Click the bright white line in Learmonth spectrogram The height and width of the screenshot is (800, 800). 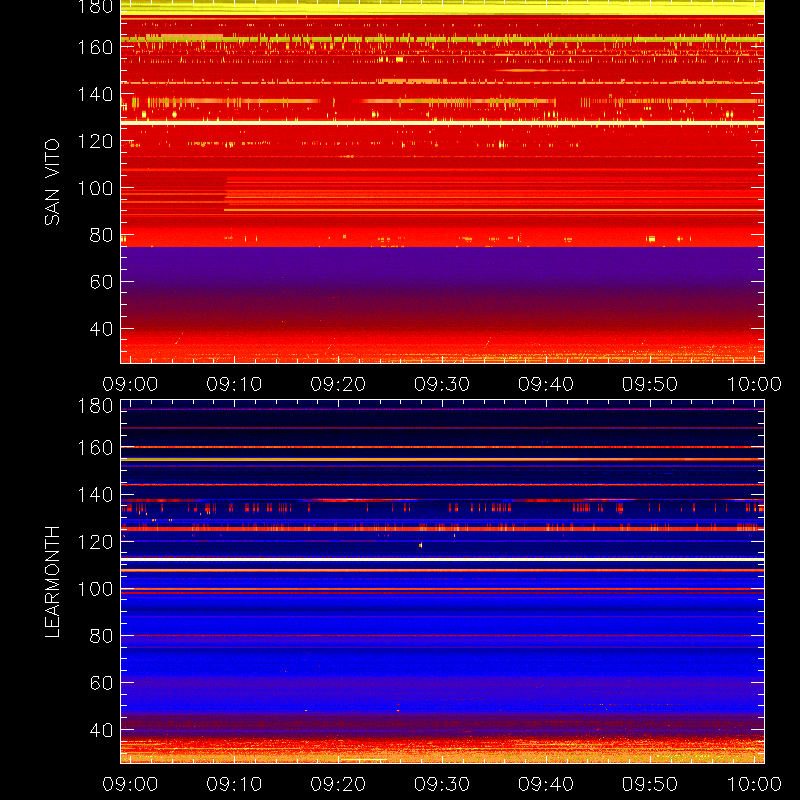click(442, 560)
